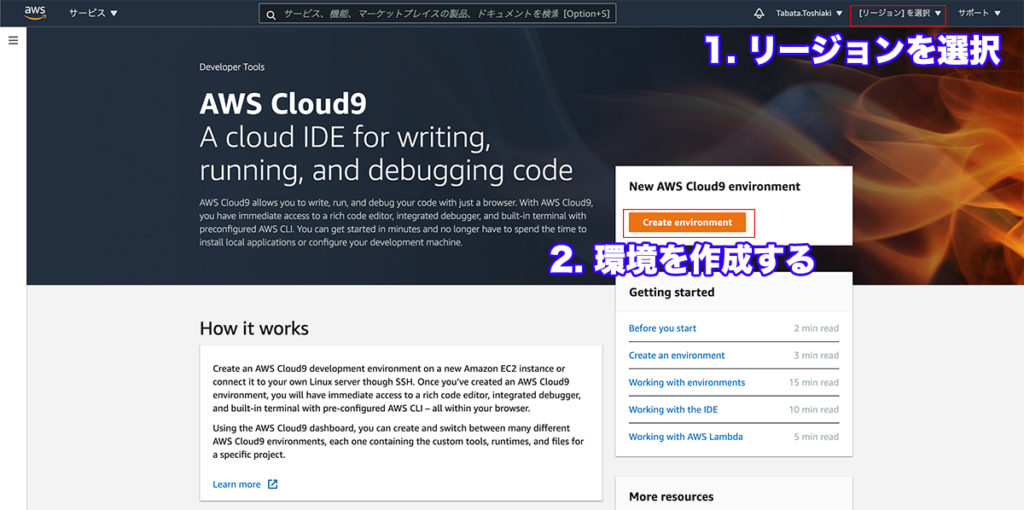
Task: Click the Create environment button
Action: (x=687, y=222)
